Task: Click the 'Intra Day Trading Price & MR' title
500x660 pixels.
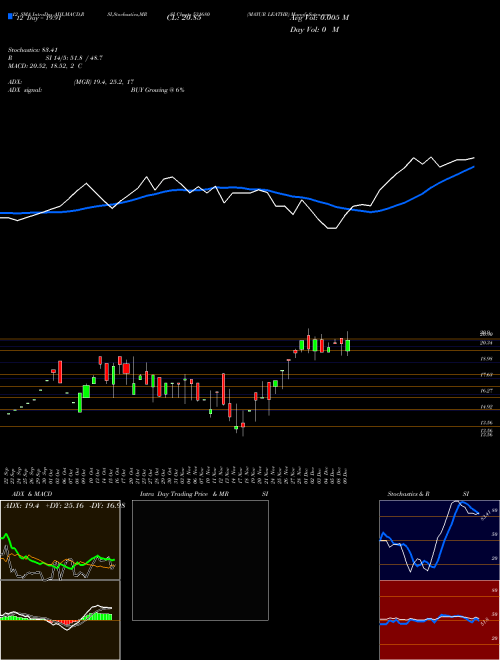Action: tap(184, 494)
